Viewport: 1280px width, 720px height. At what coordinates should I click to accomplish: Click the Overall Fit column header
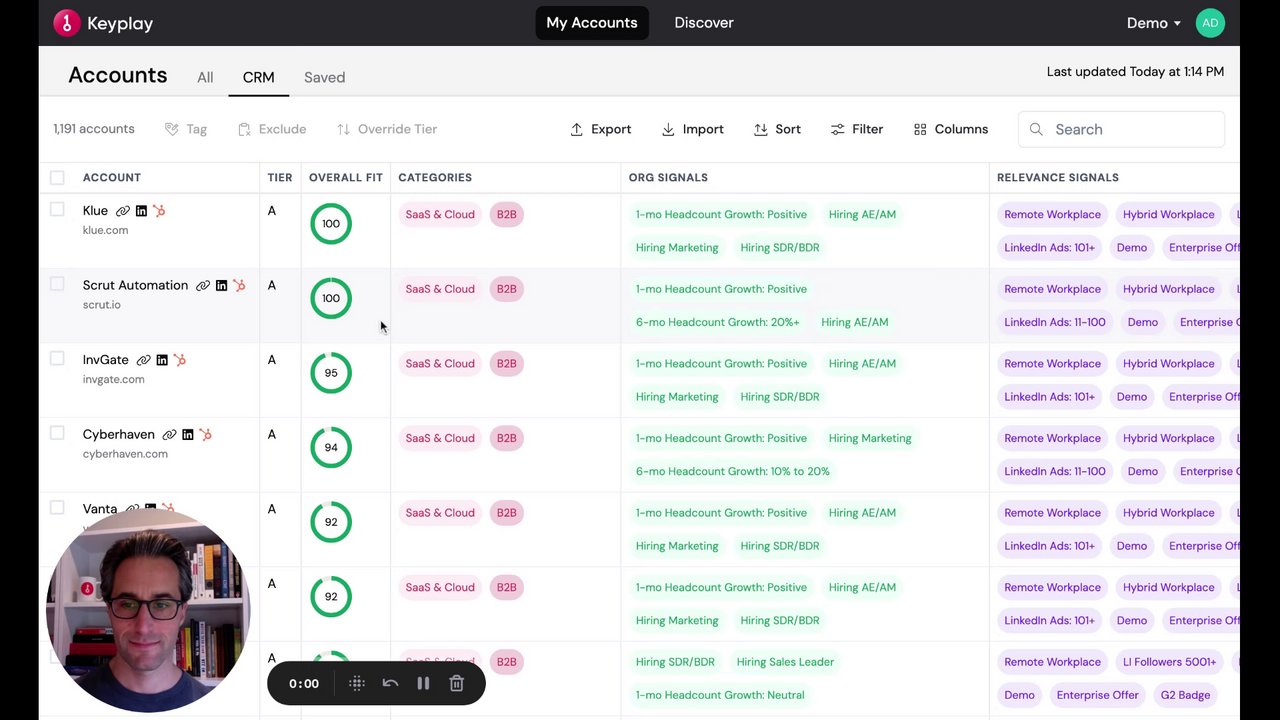[x=346, y=178]
